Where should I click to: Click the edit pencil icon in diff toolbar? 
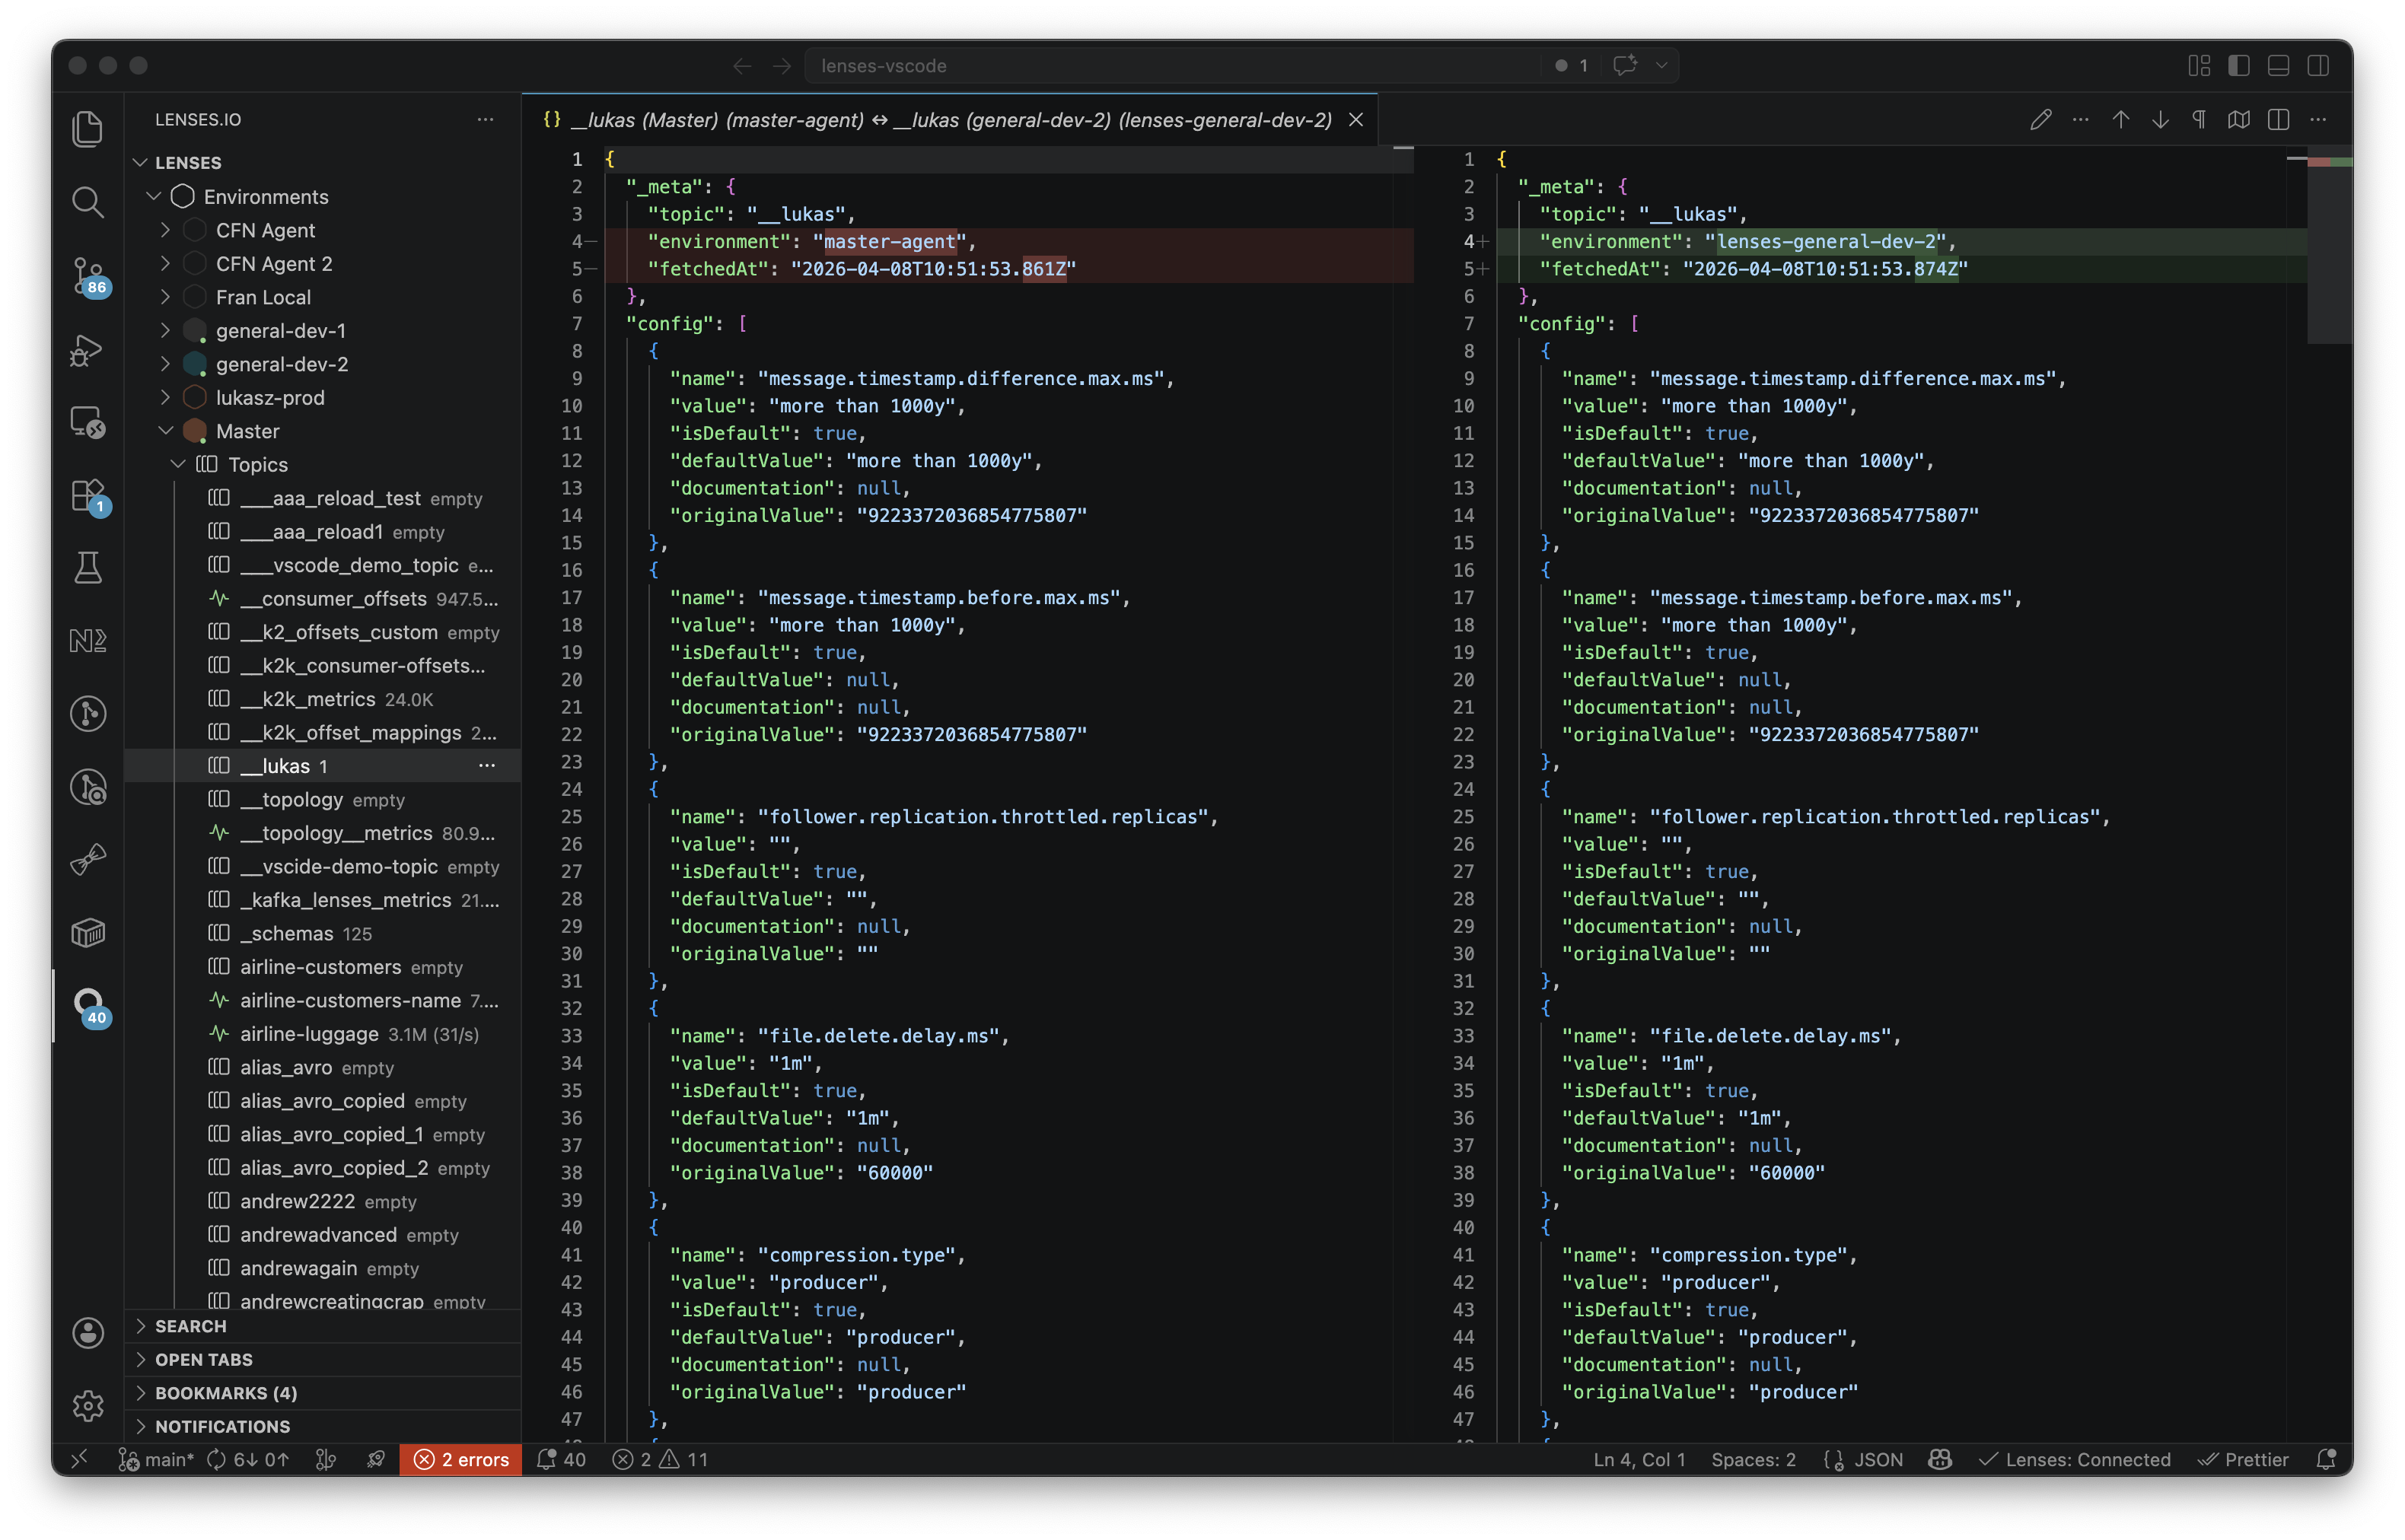coord(2040,120)
